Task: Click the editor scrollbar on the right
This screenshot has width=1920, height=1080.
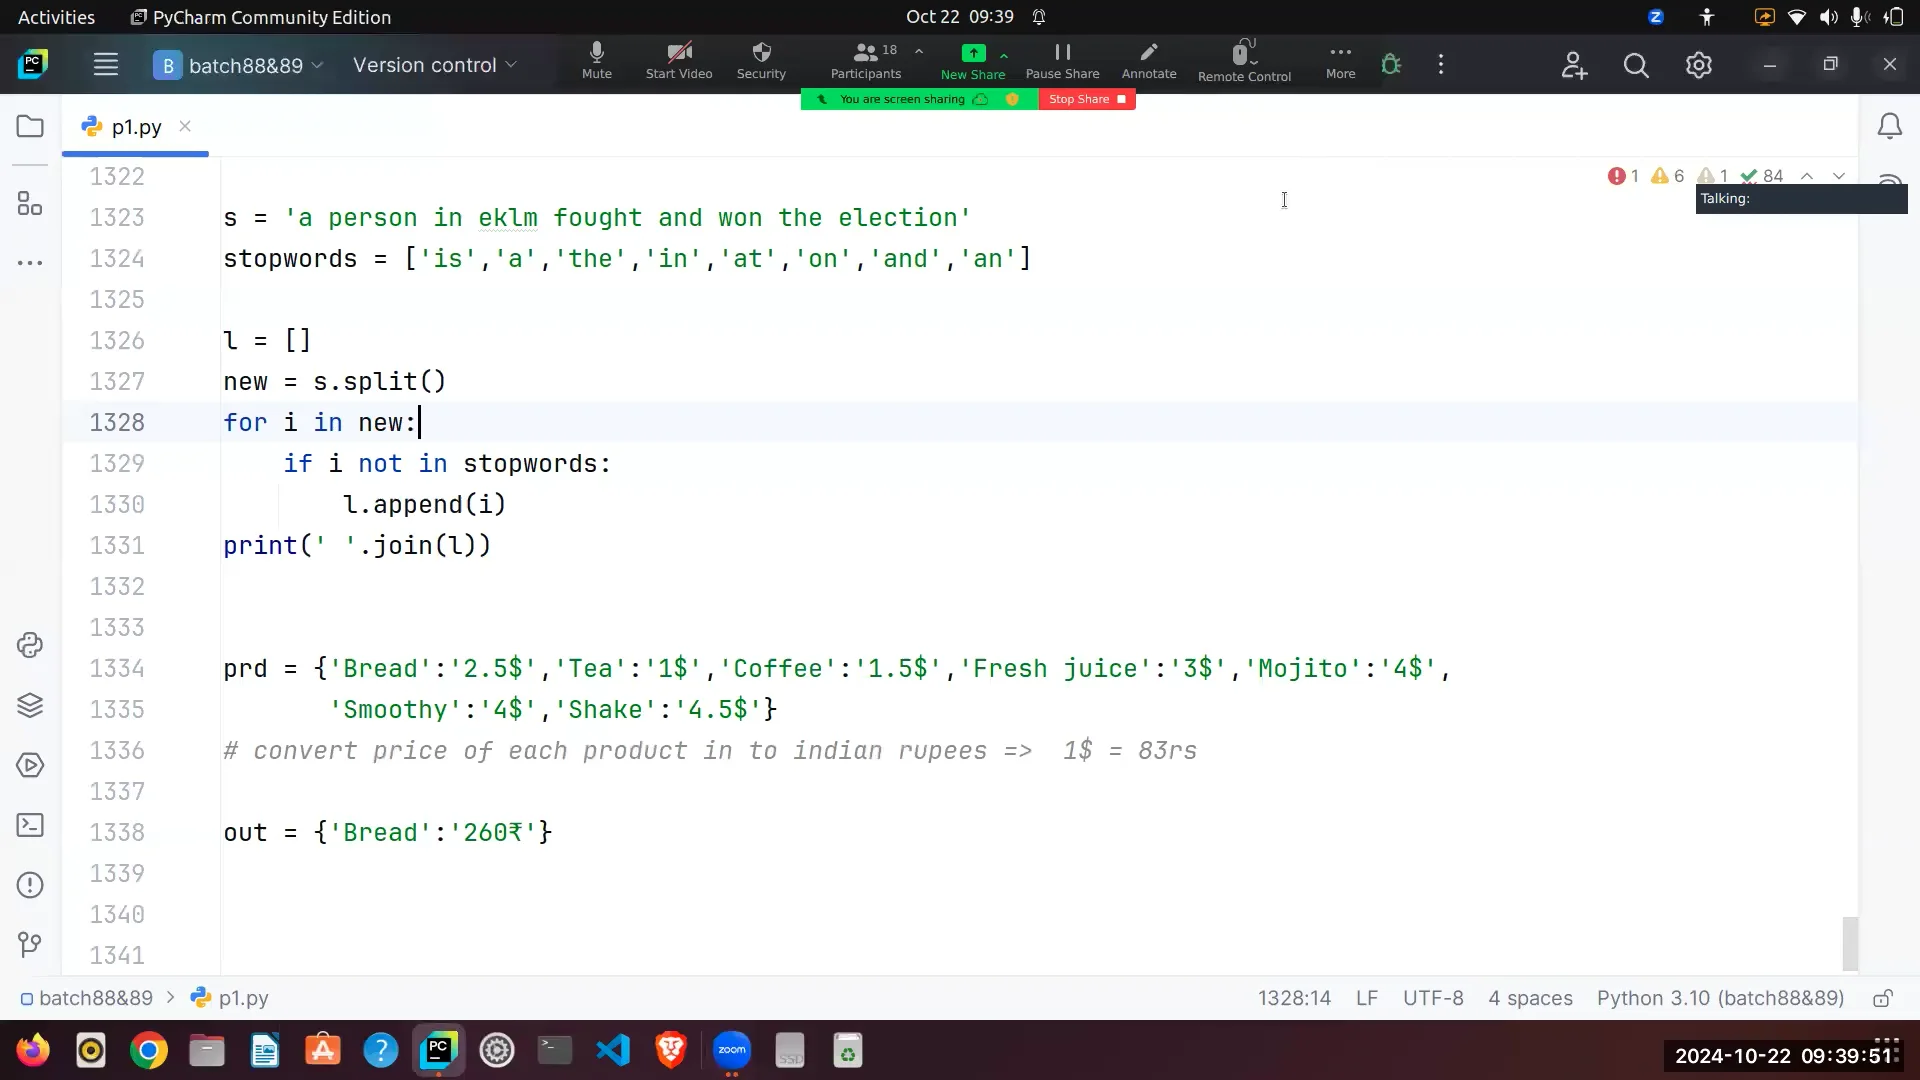Action: (1849, 943)
